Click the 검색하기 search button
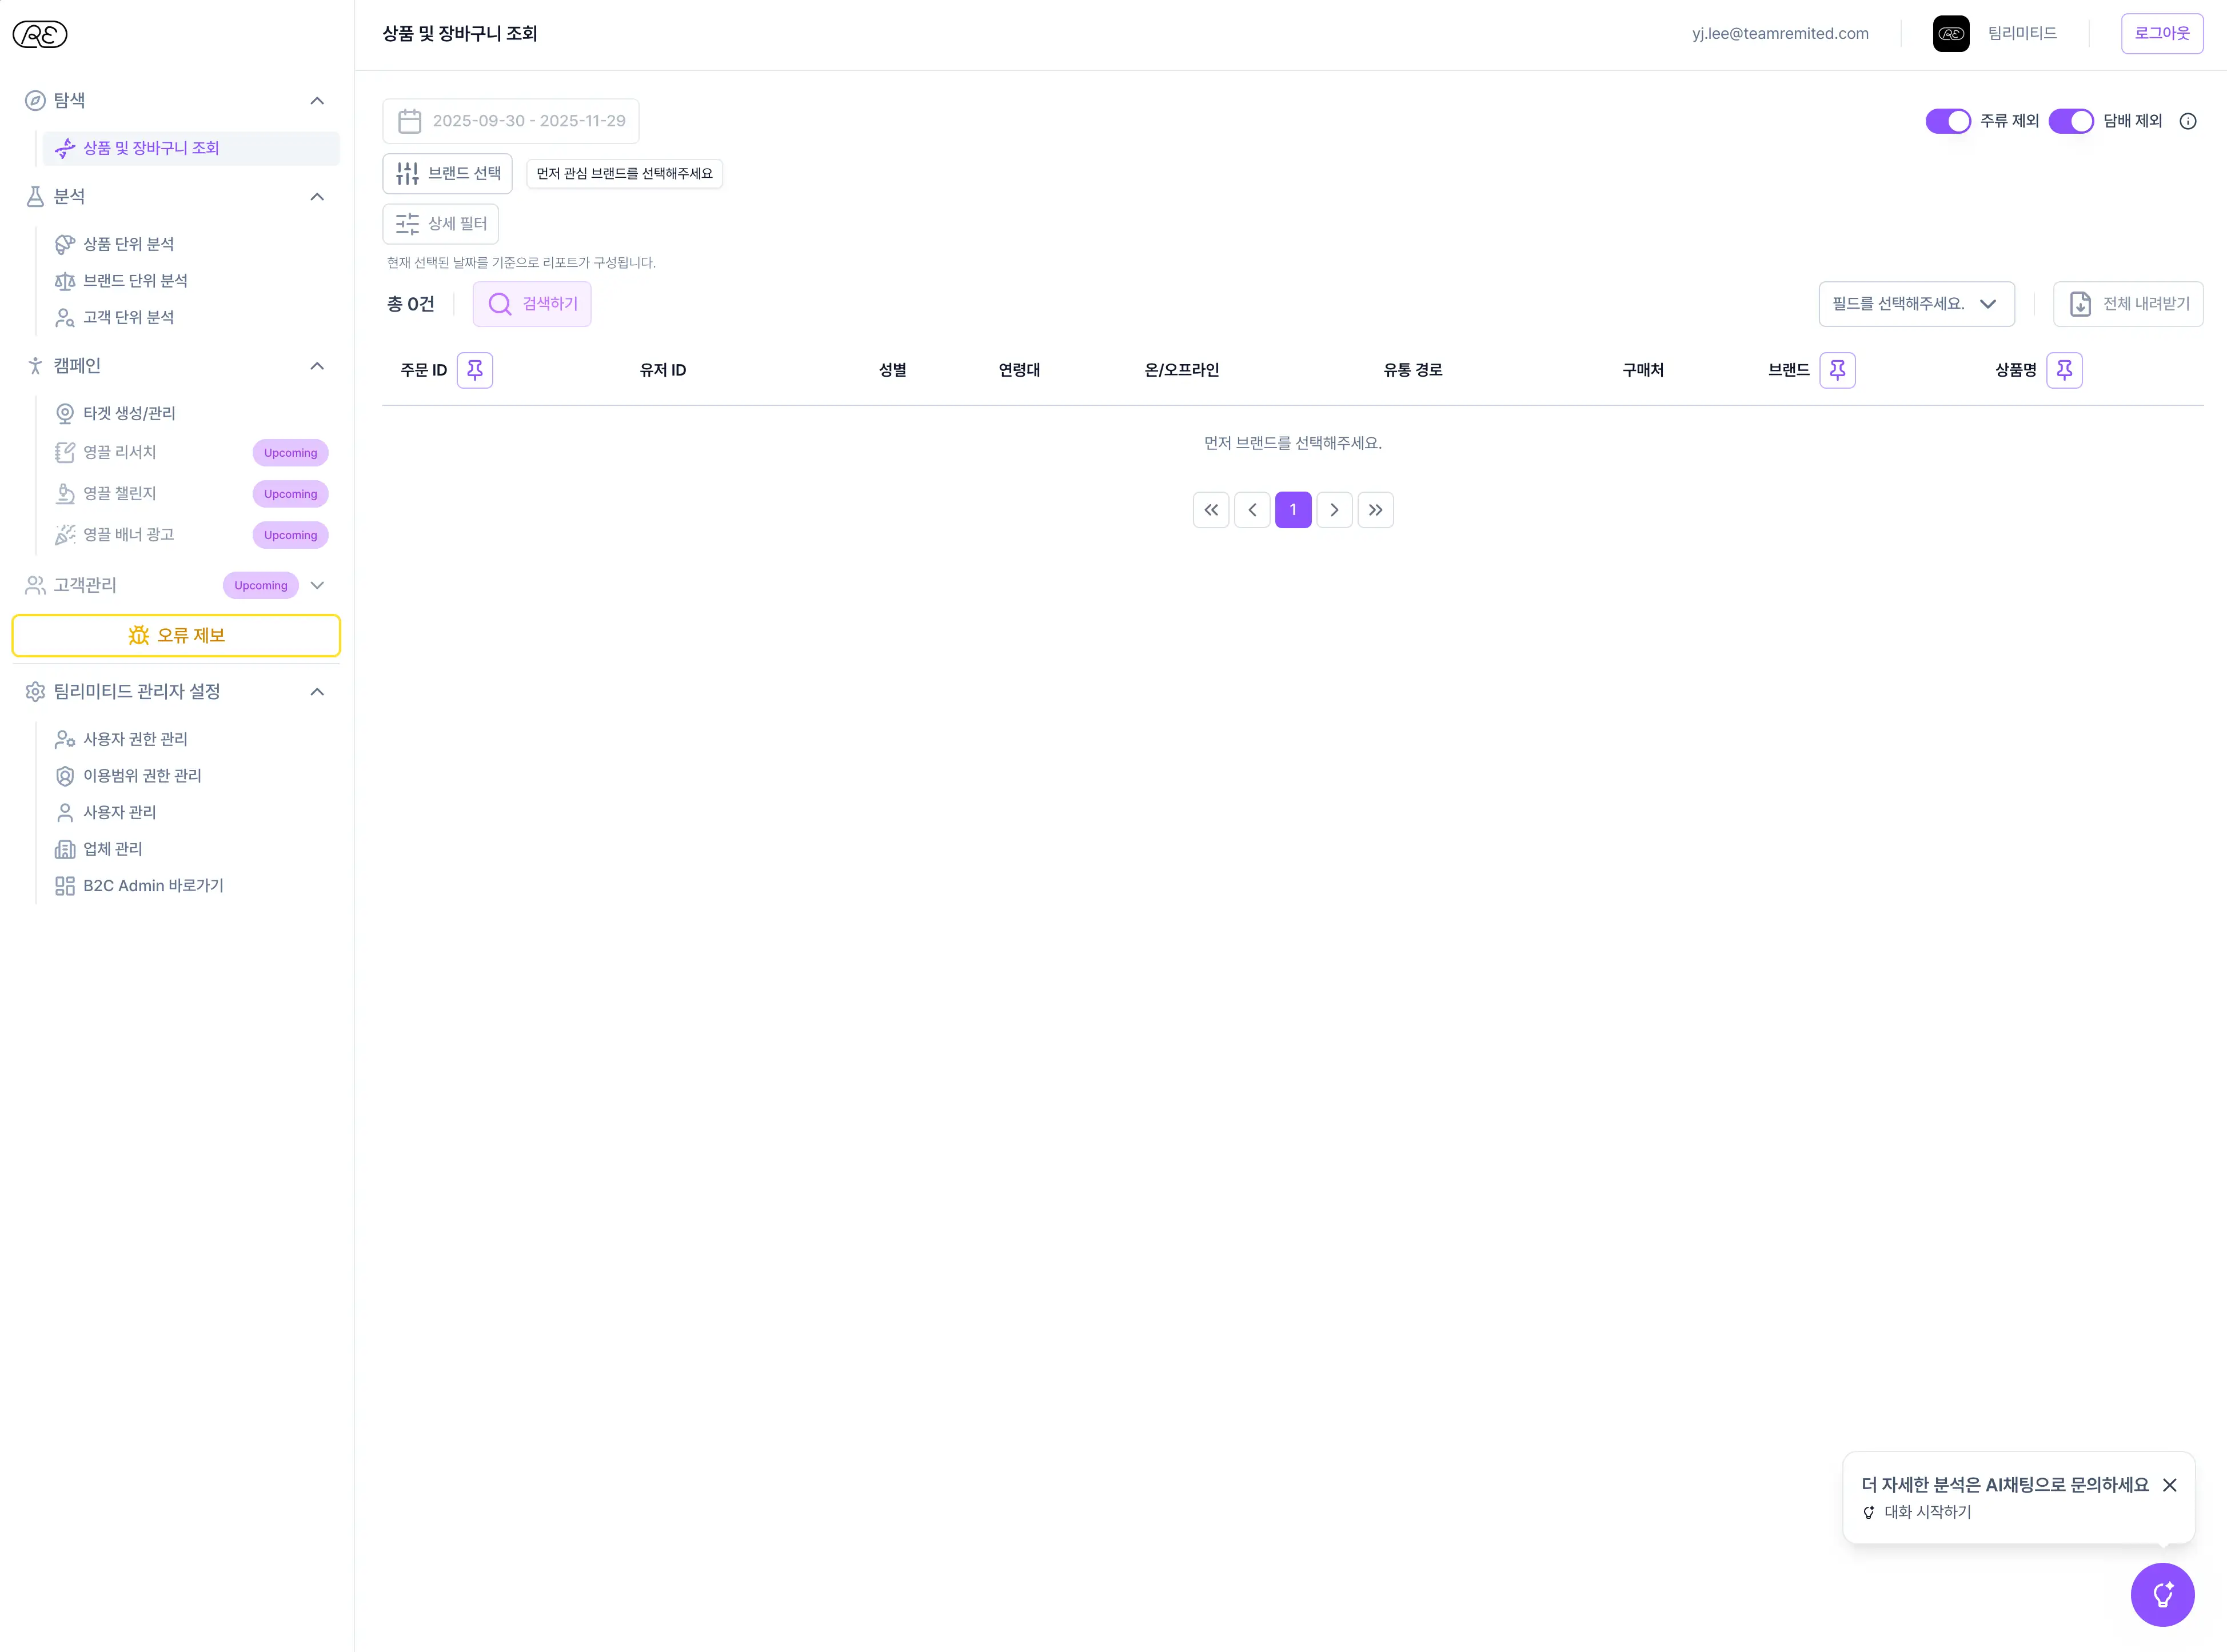 coord(532,304)
